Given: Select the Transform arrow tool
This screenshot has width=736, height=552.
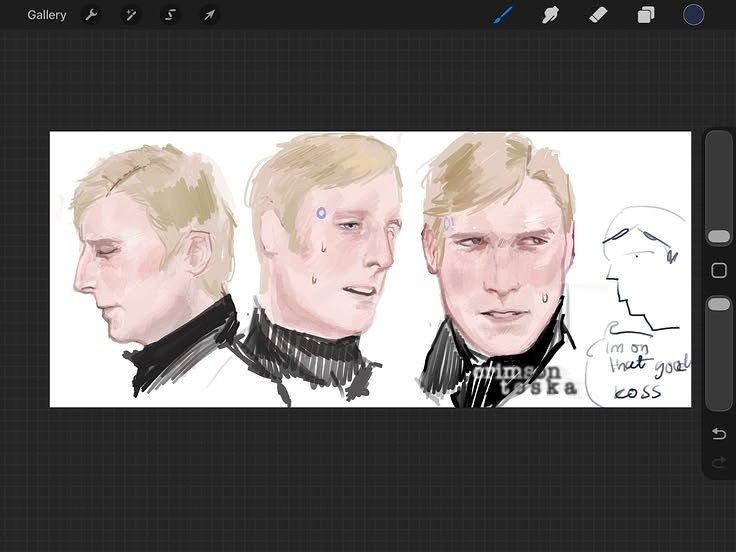Looking at the screenshot, I should tap(209, 15).
